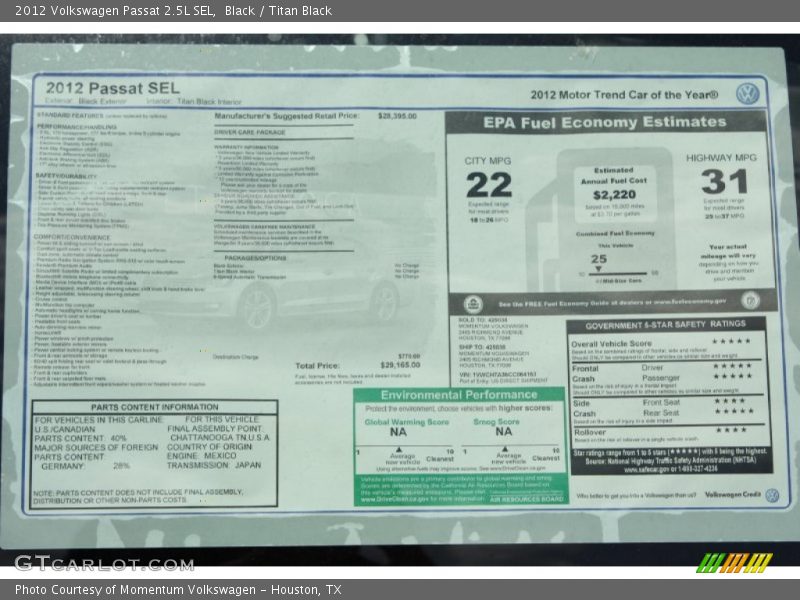Image resolution: width=800 pixels, height=600 pixels.
Task: Click the colored stripes logo in corner
Action: point(734,563)
